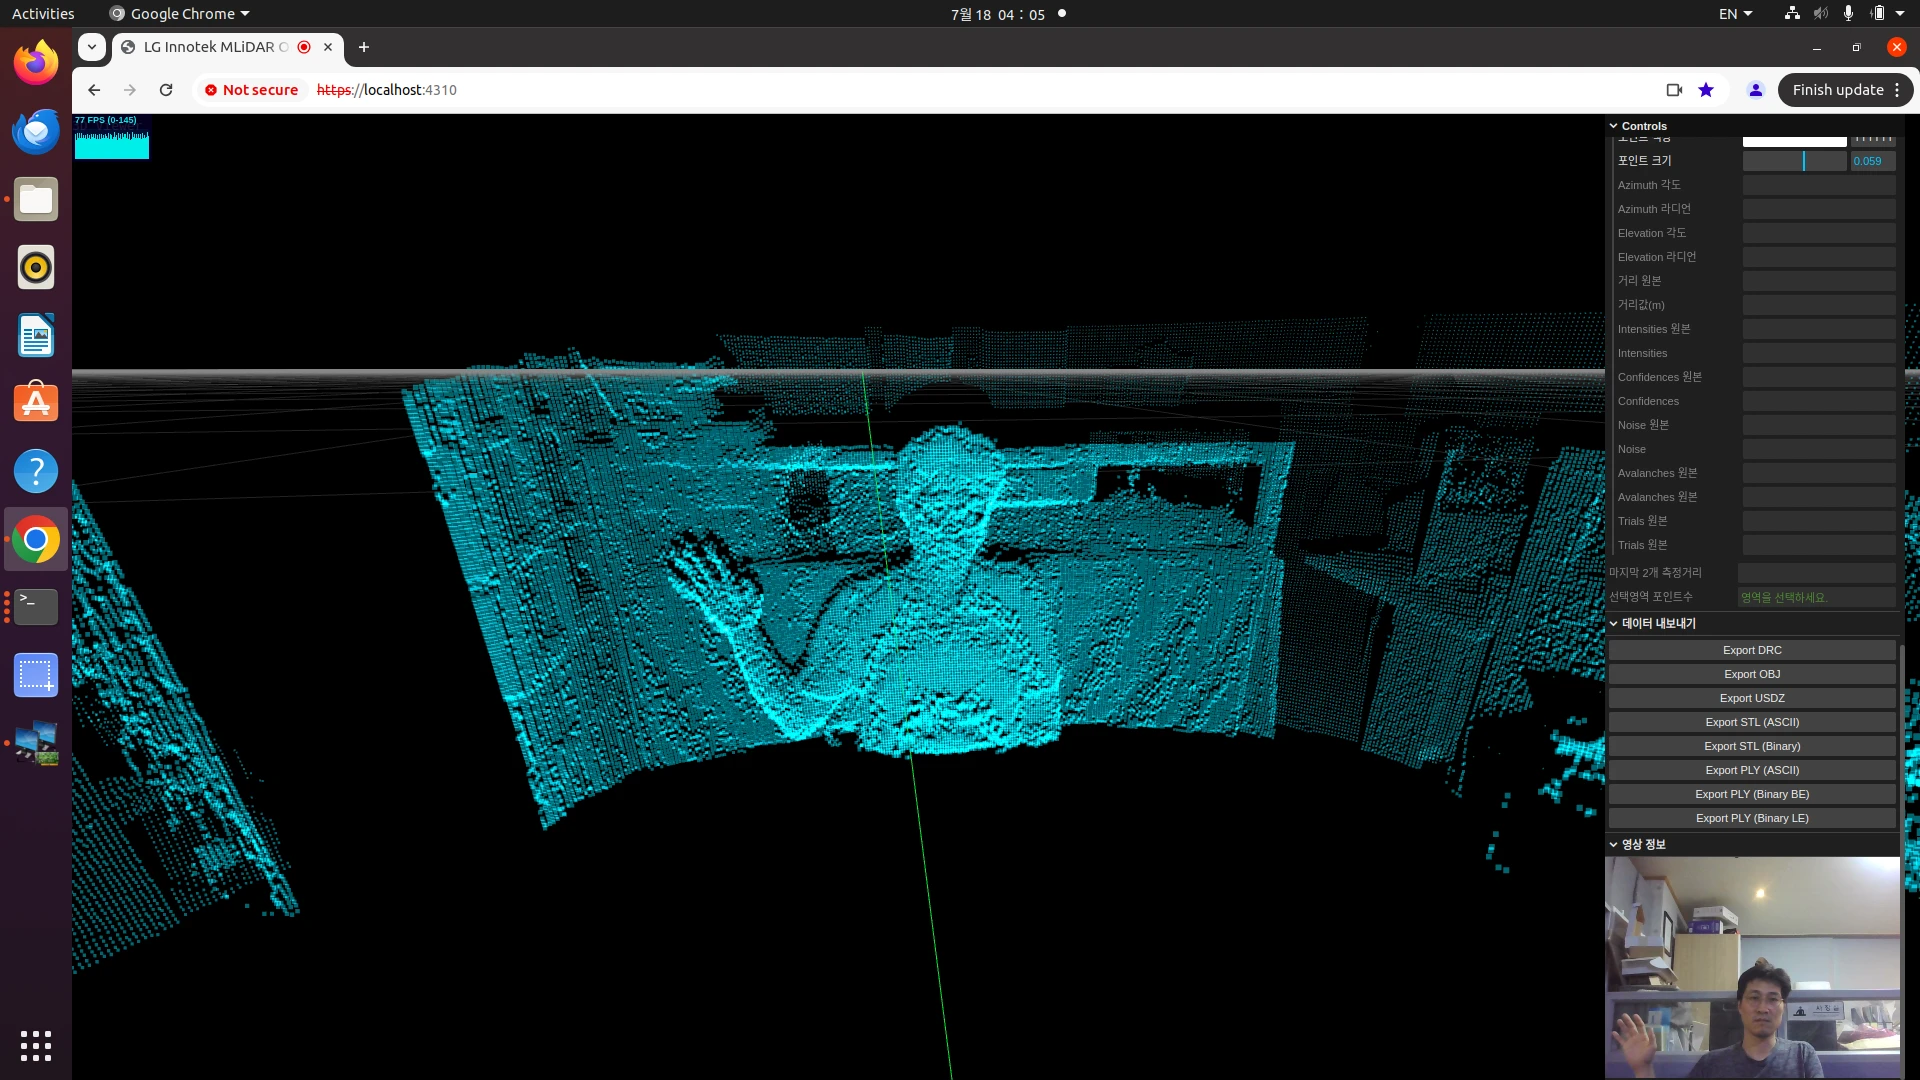1920x1080 pixels.
Task: Click the webcam video preview thumbnail
Action: pyautogui.click(x=1752, y=967)
